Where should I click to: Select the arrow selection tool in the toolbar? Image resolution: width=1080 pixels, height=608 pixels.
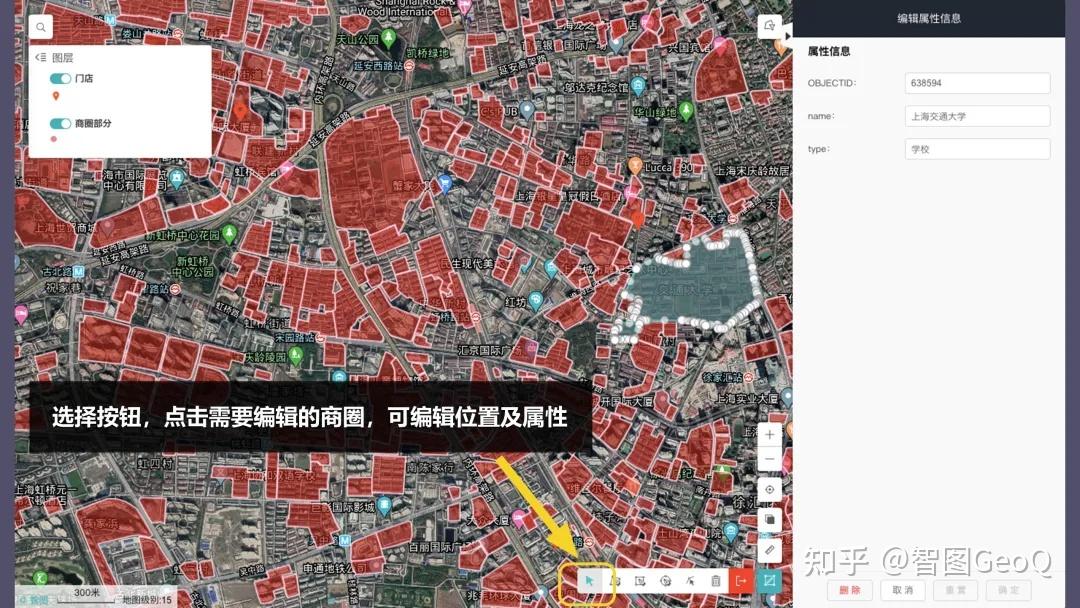pos(590,581)
